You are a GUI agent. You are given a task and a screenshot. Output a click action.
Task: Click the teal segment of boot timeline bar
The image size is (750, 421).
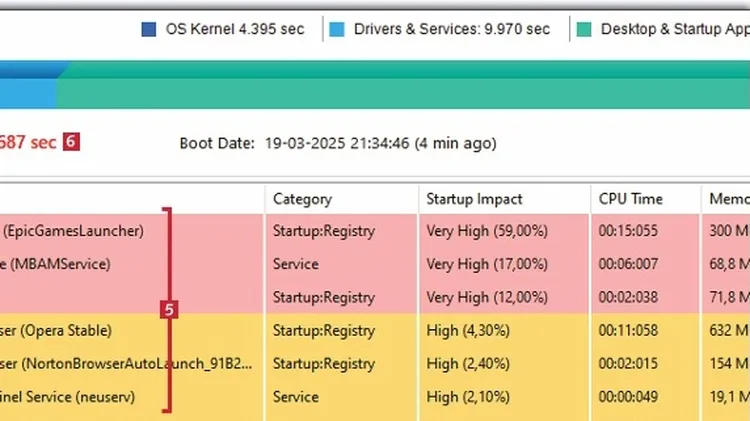coord(400,90)
